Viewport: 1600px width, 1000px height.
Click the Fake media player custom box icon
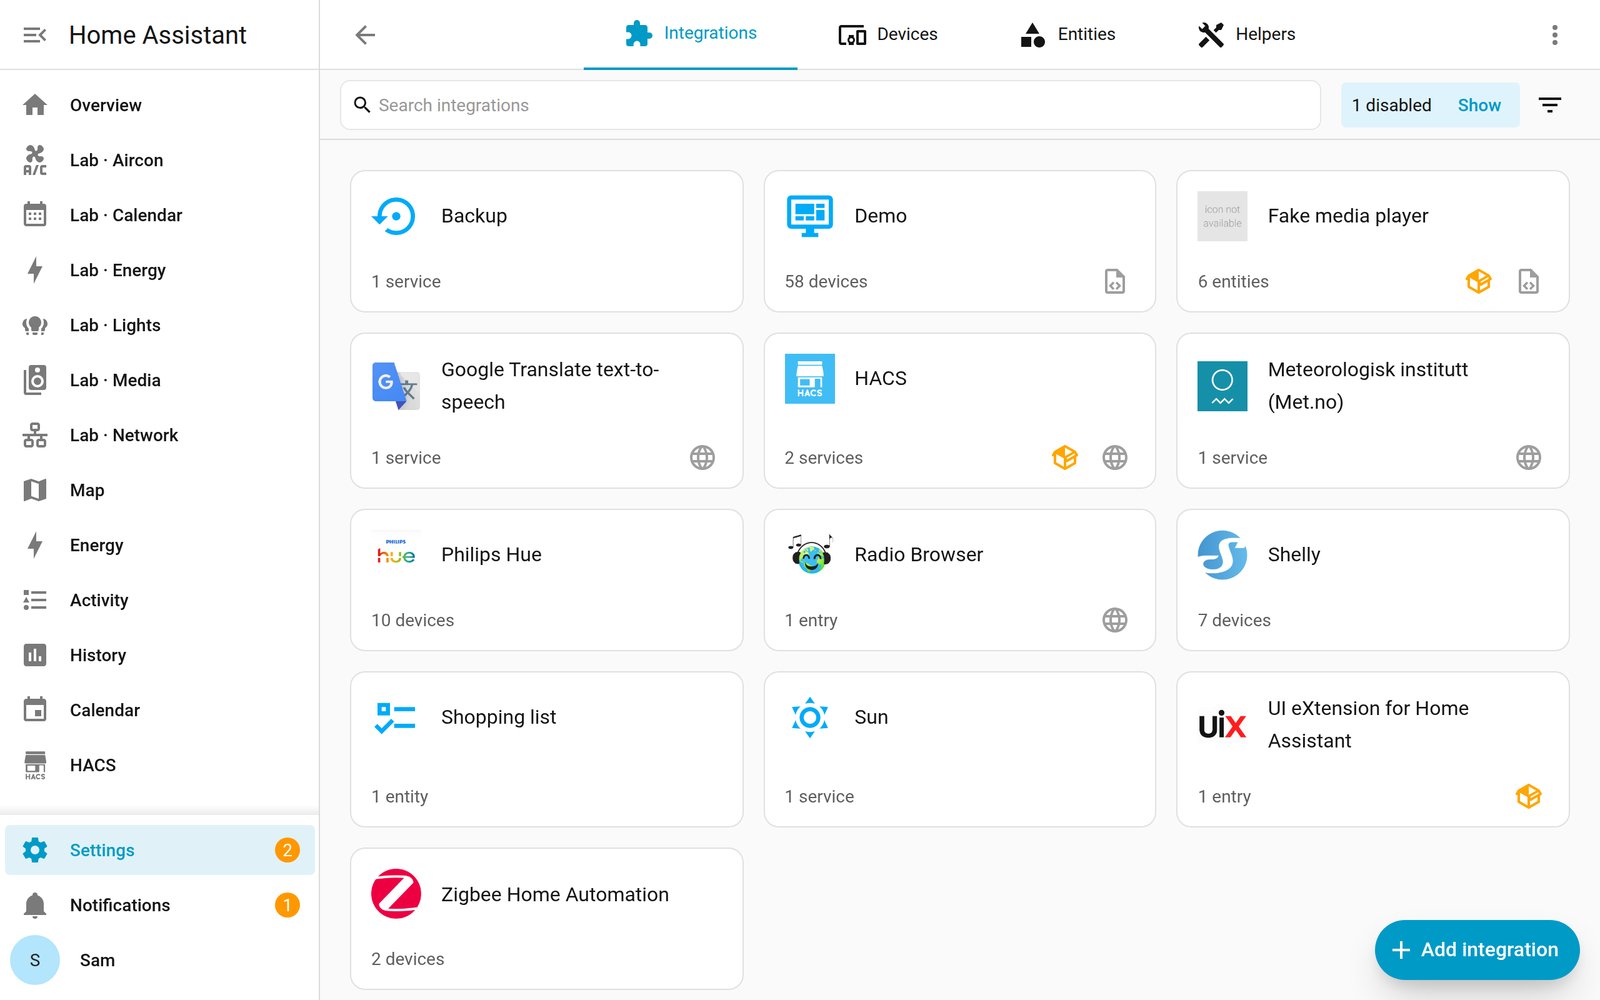coord(1478,281)
